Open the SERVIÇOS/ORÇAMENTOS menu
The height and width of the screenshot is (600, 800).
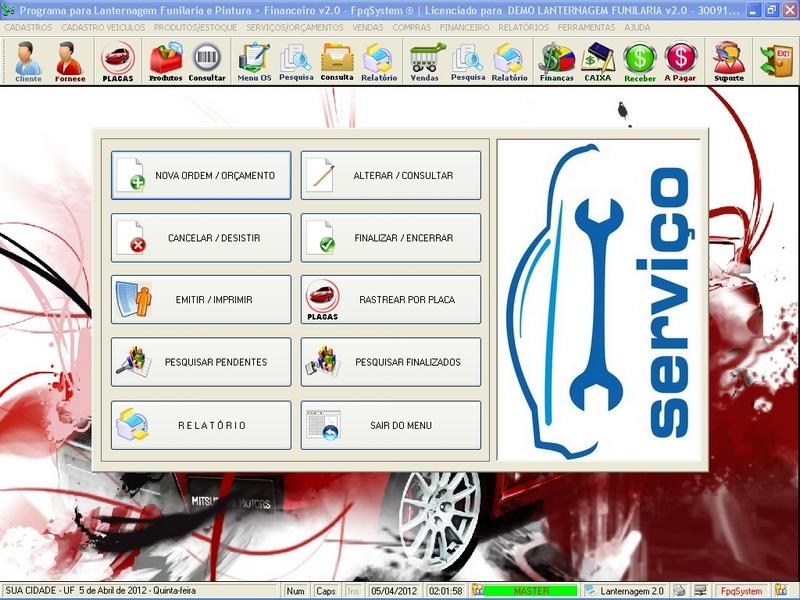(294, 28)
